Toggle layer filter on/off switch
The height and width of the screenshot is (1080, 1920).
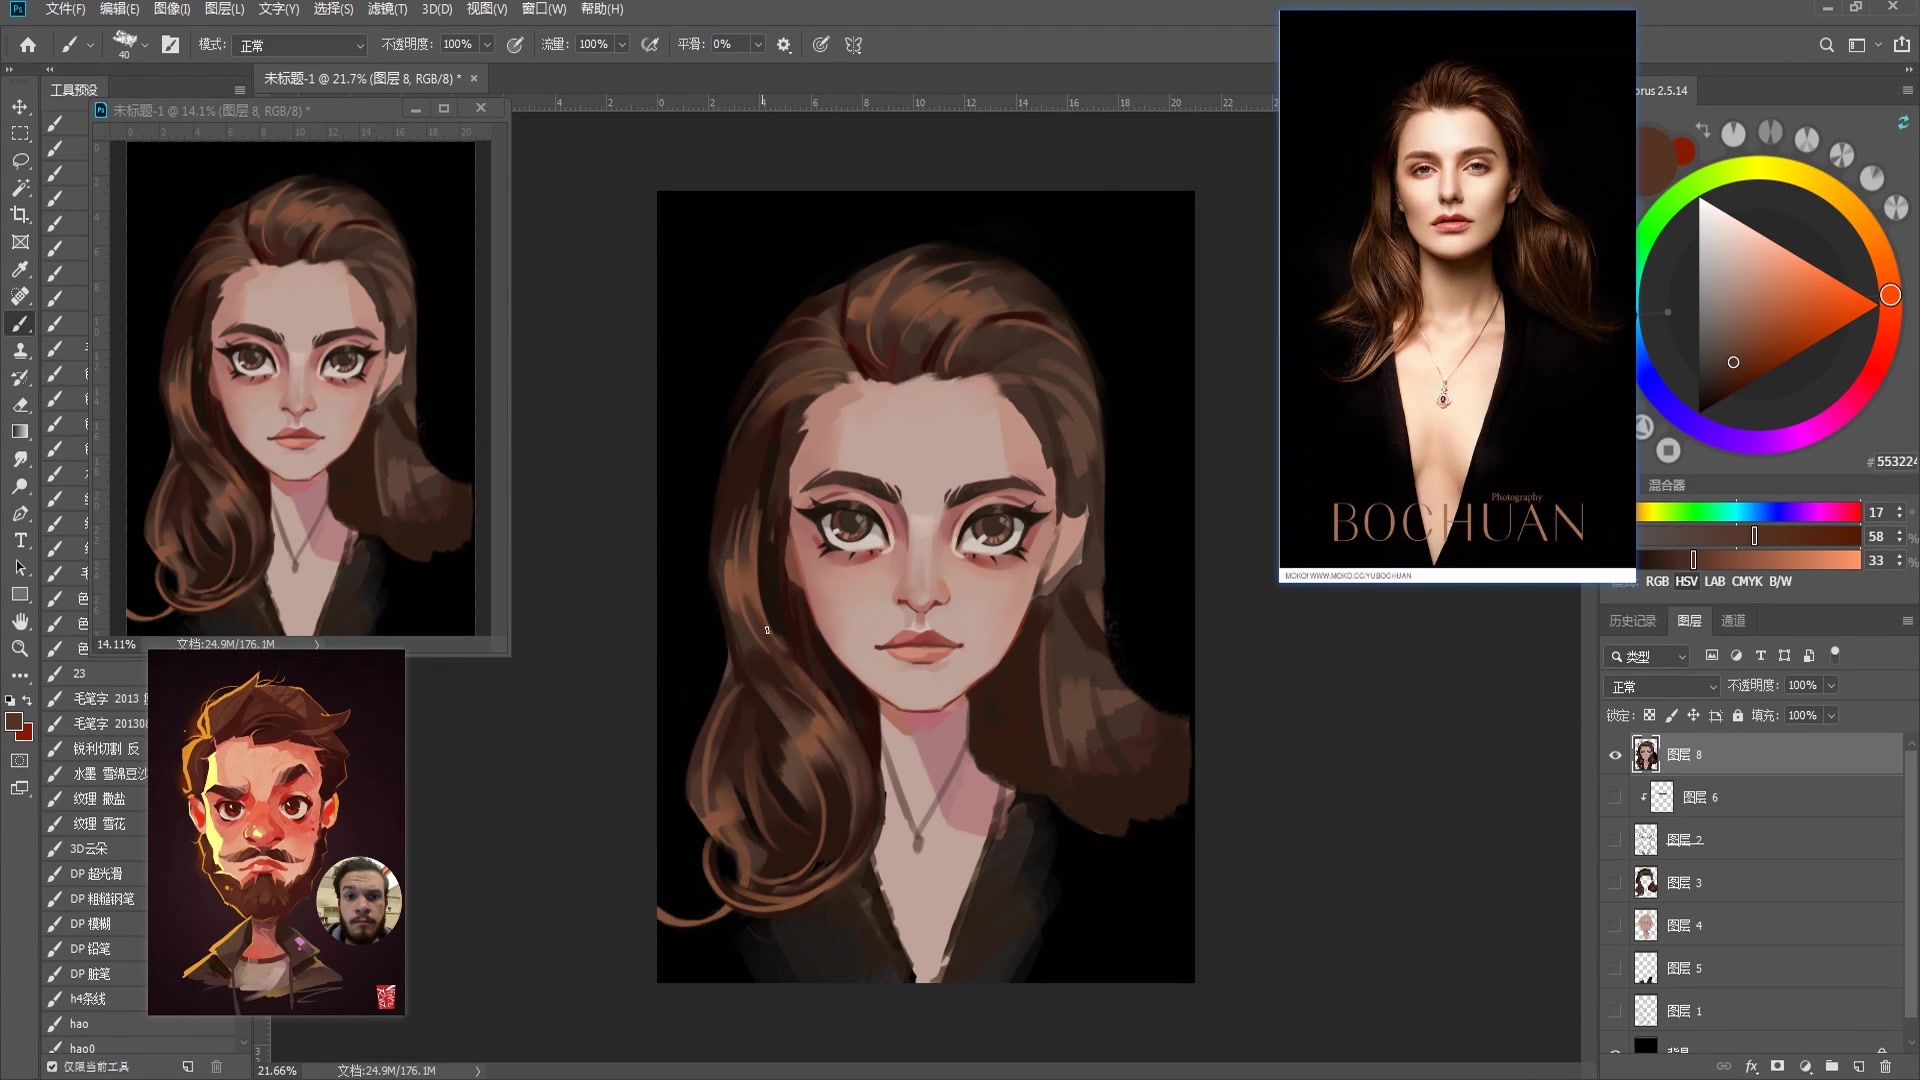[x=1834, y=655]
